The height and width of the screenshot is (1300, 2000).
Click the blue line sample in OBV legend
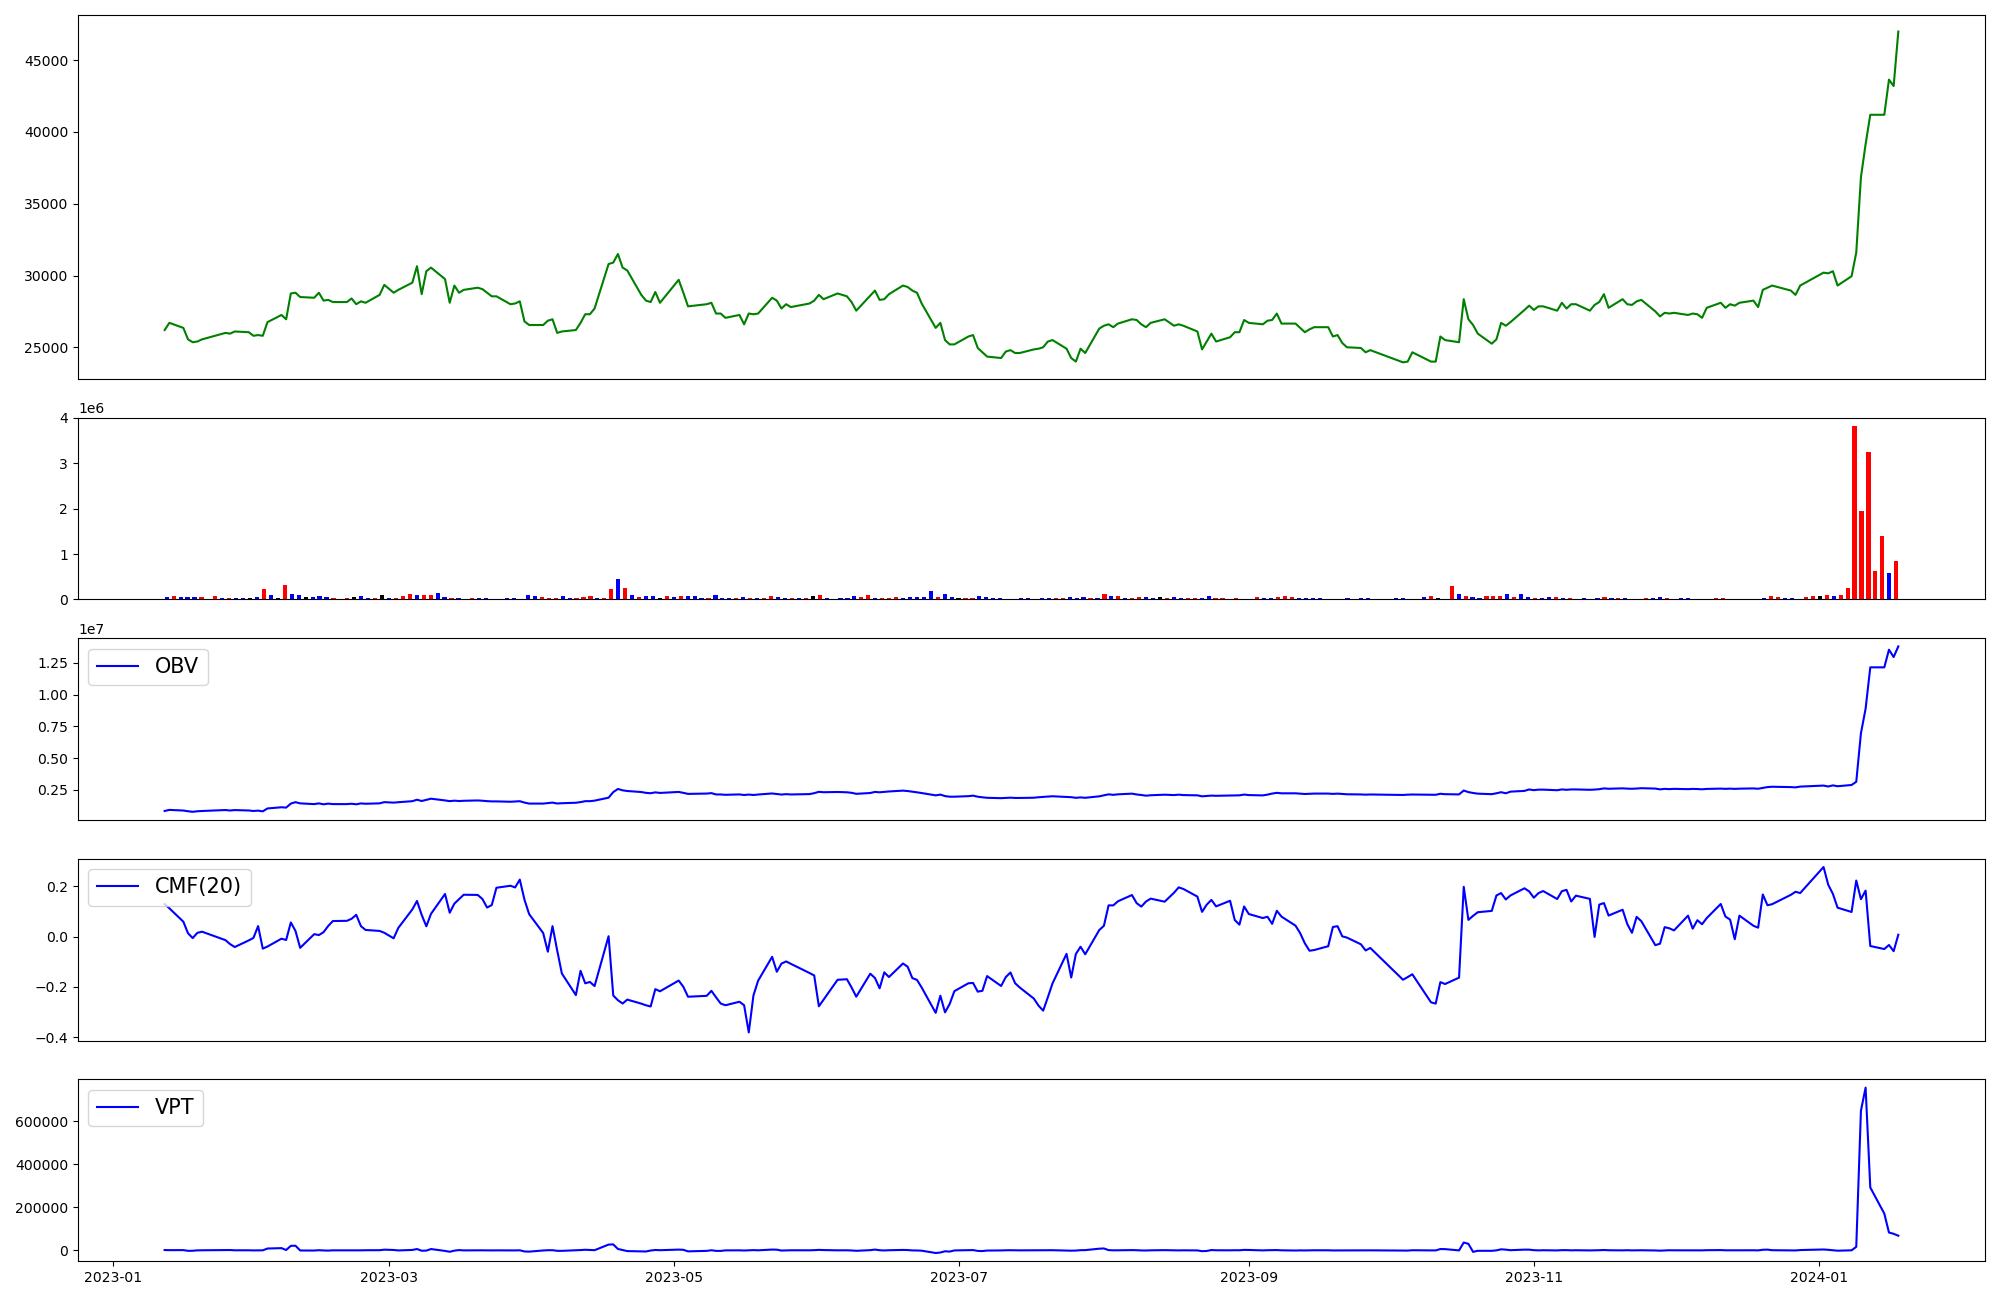[x=117, y=666]
